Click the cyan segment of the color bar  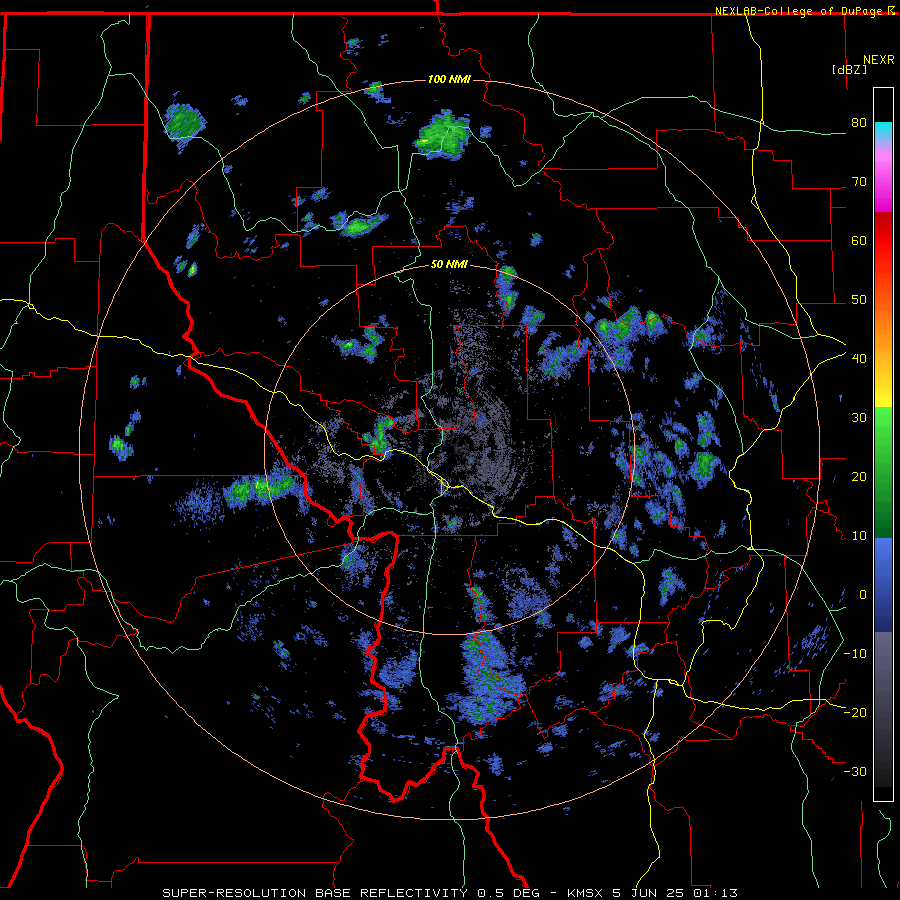[x=883, y=133]
